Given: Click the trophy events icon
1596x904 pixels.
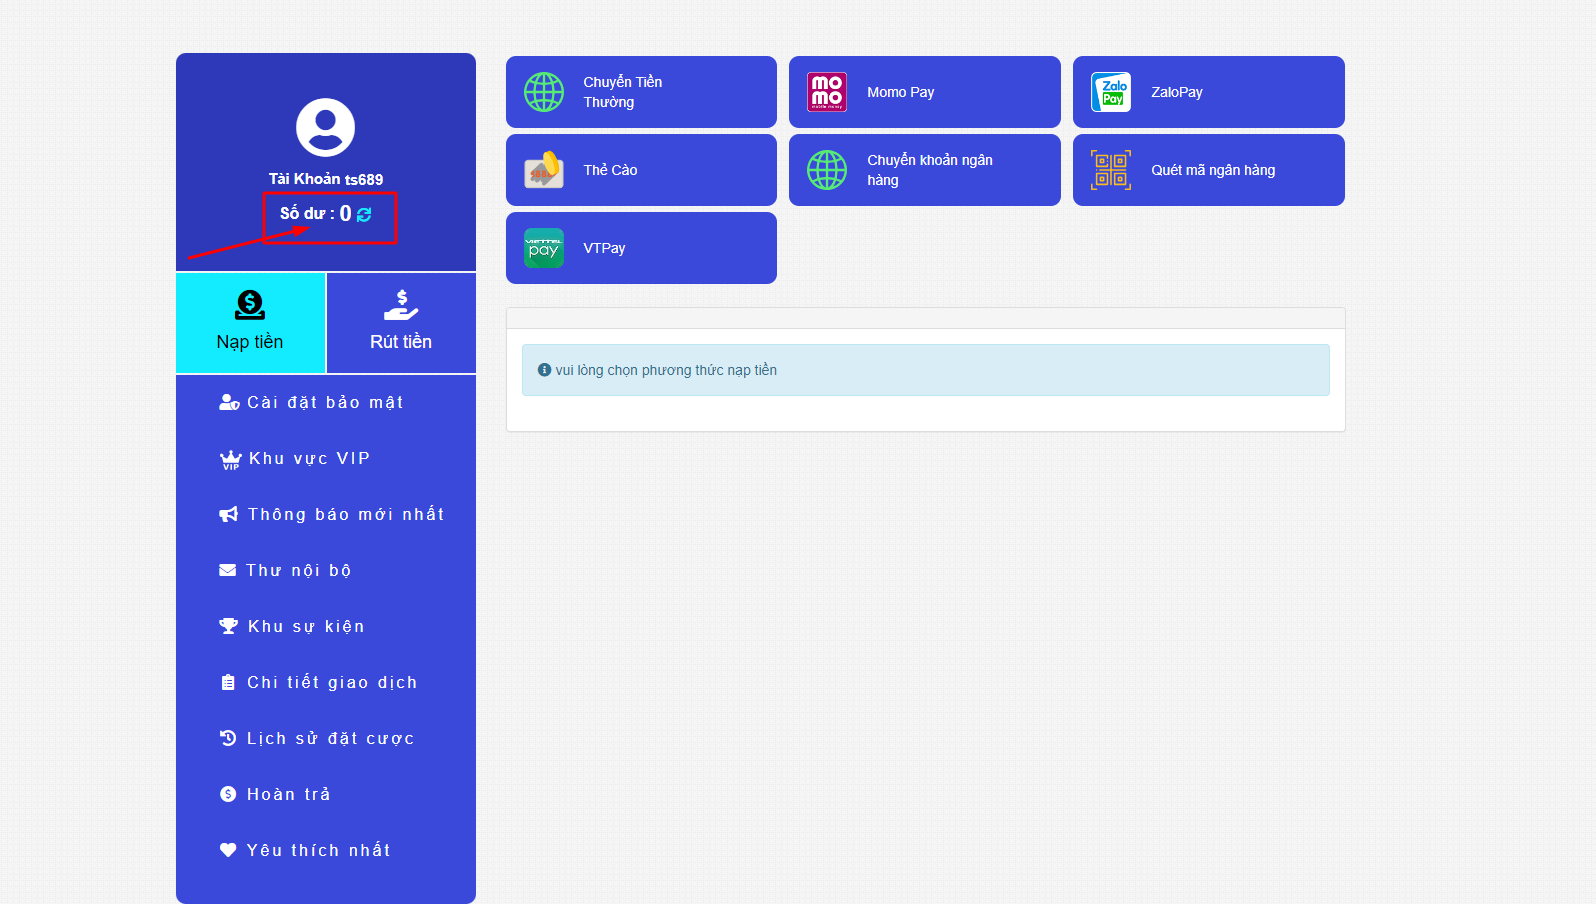Looking at the screenshot, I should 229,626.
